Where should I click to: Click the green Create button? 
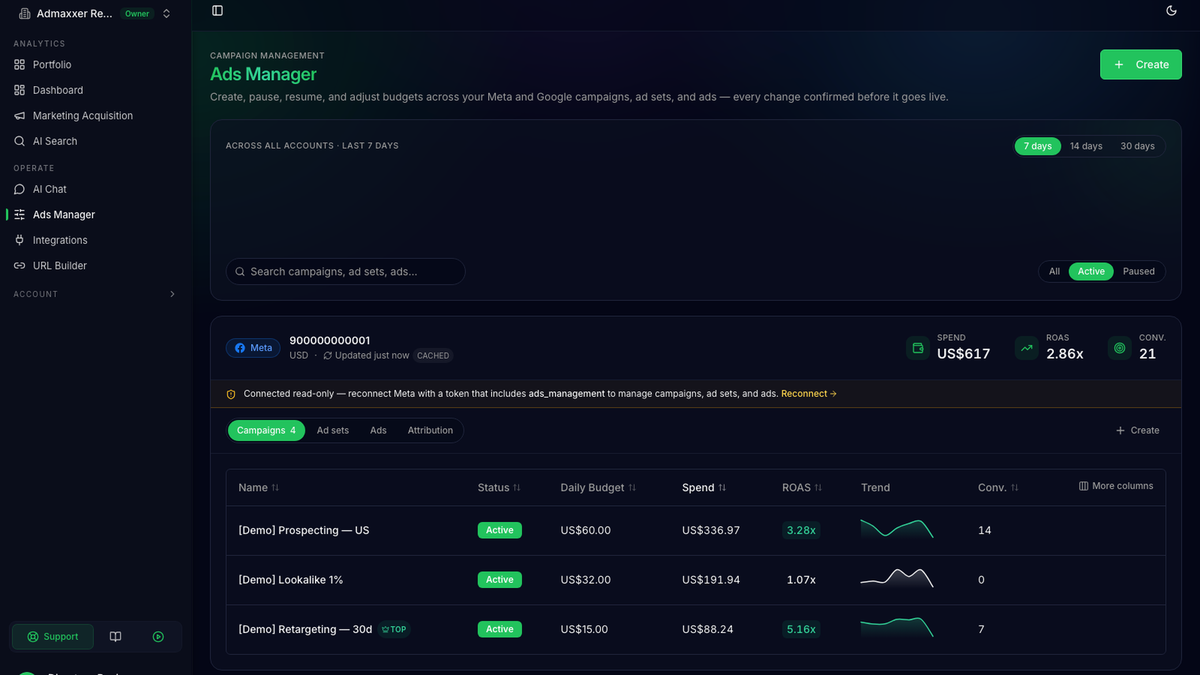pos(1141,64)
